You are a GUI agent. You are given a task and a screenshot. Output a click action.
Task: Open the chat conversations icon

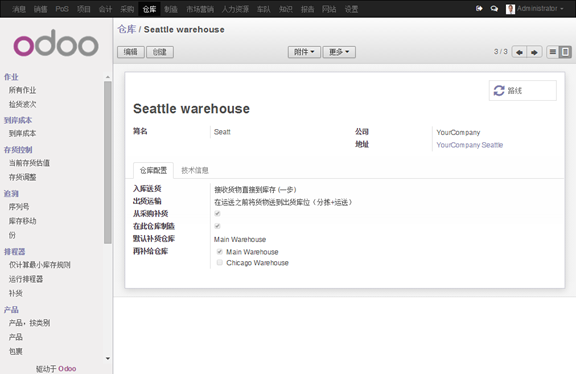point(494,8)
